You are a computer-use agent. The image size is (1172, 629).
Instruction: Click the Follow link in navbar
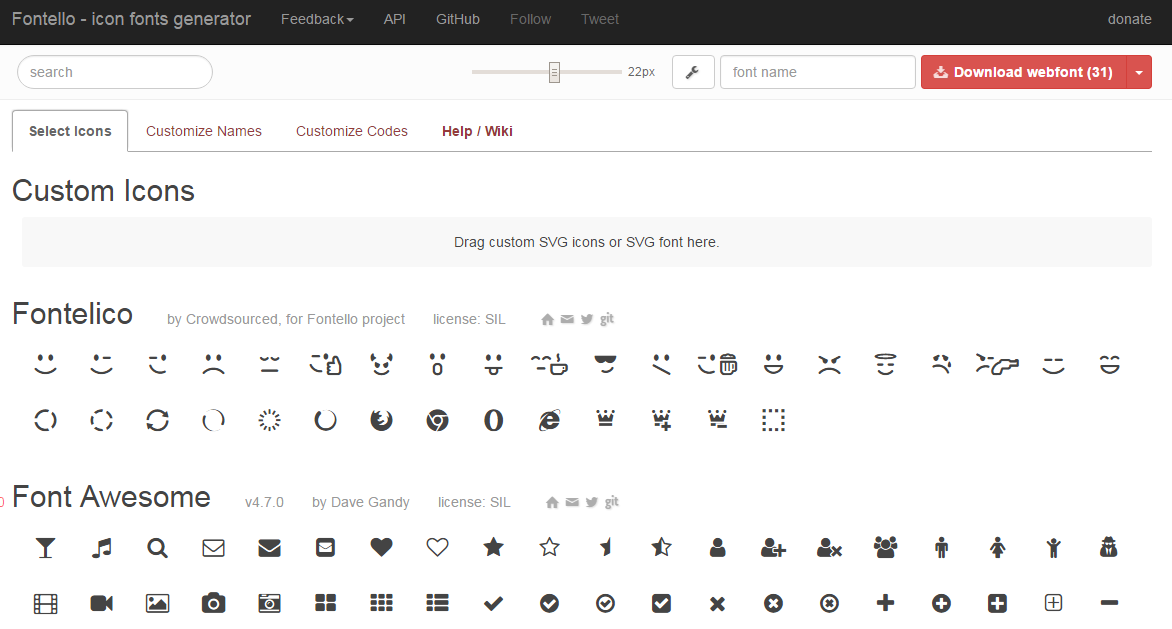(x=530, y=19)
